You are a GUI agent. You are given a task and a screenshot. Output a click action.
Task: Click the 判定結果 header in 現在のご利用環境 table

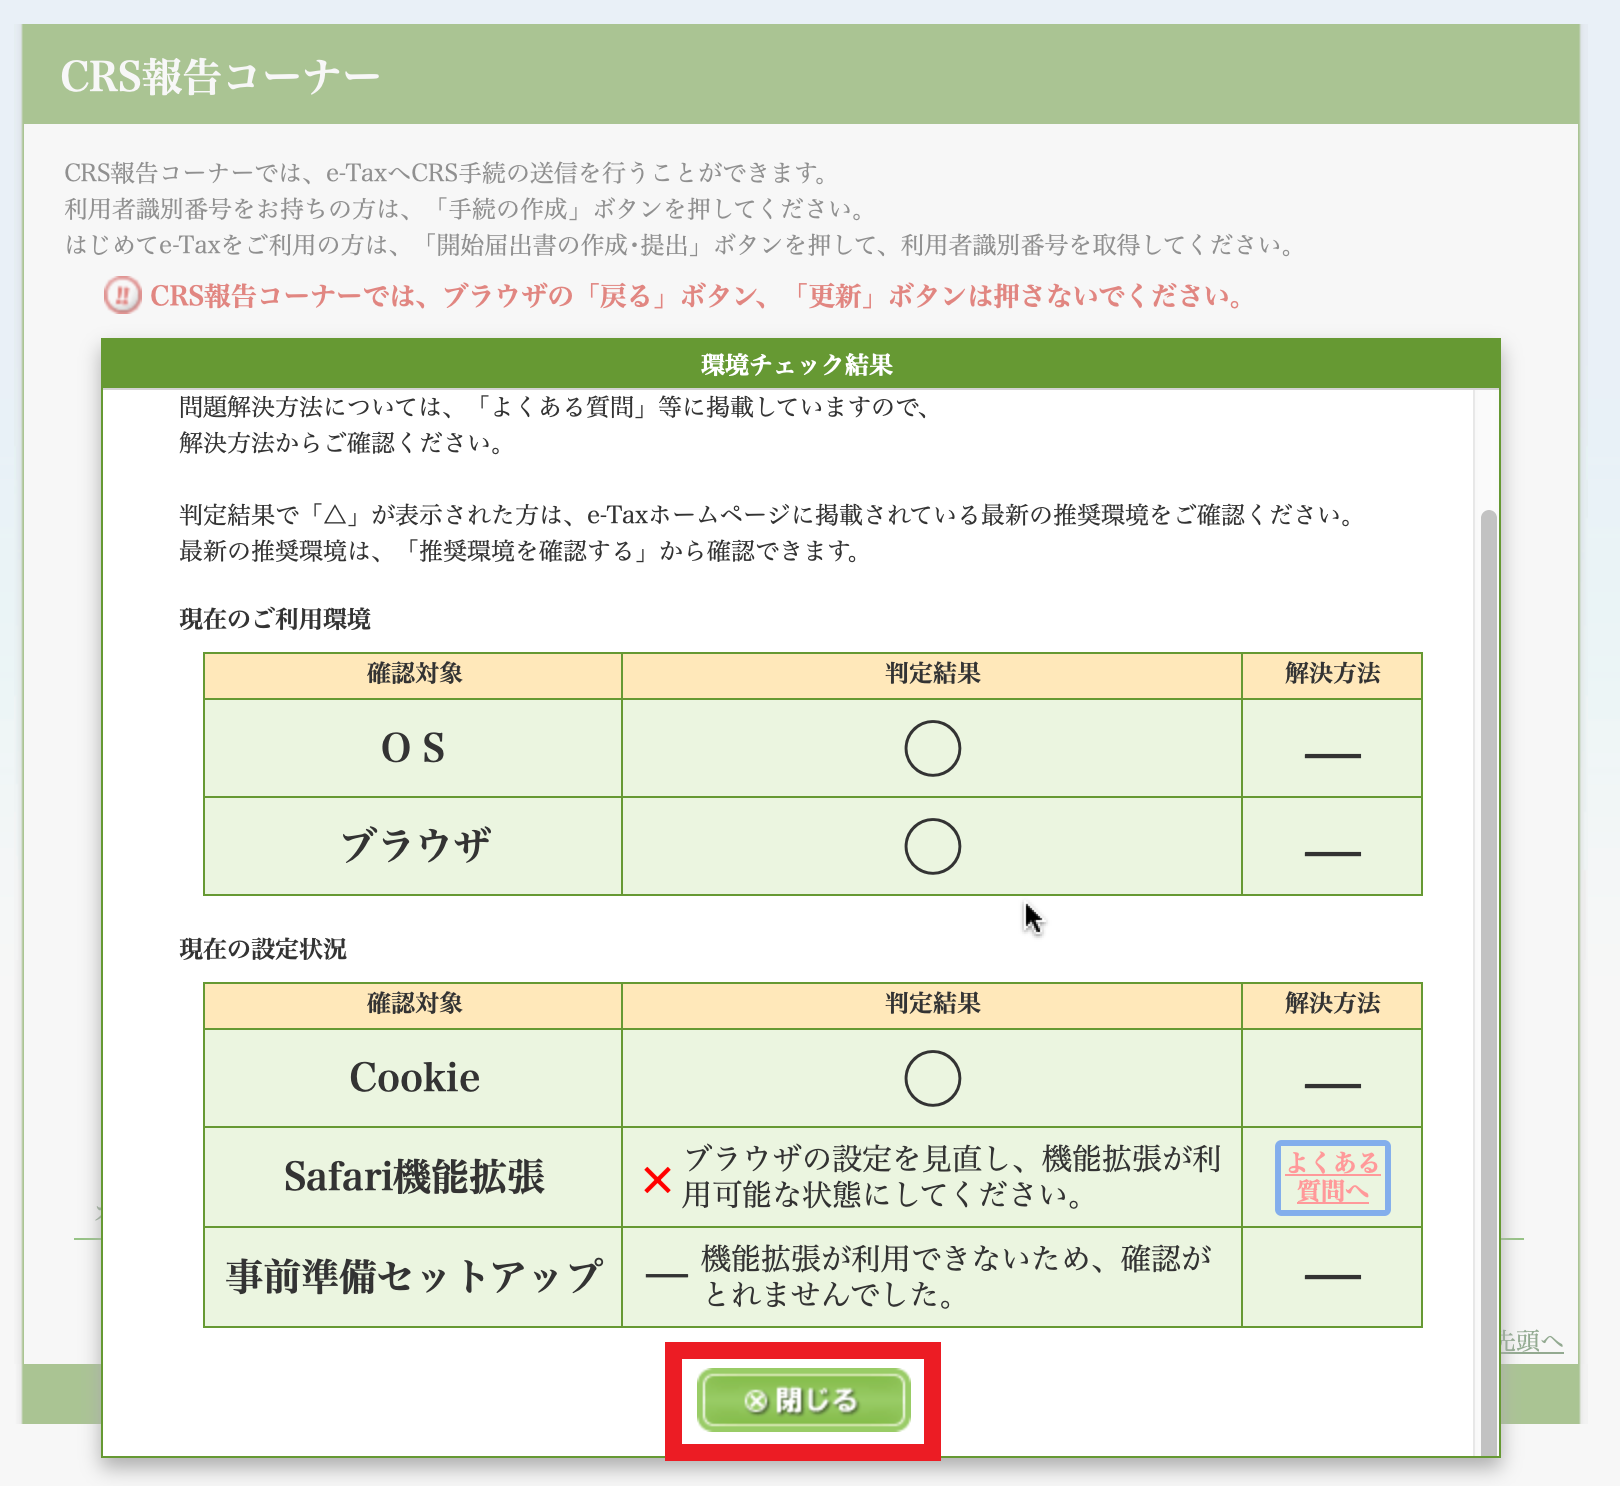(x=932, y=675)
